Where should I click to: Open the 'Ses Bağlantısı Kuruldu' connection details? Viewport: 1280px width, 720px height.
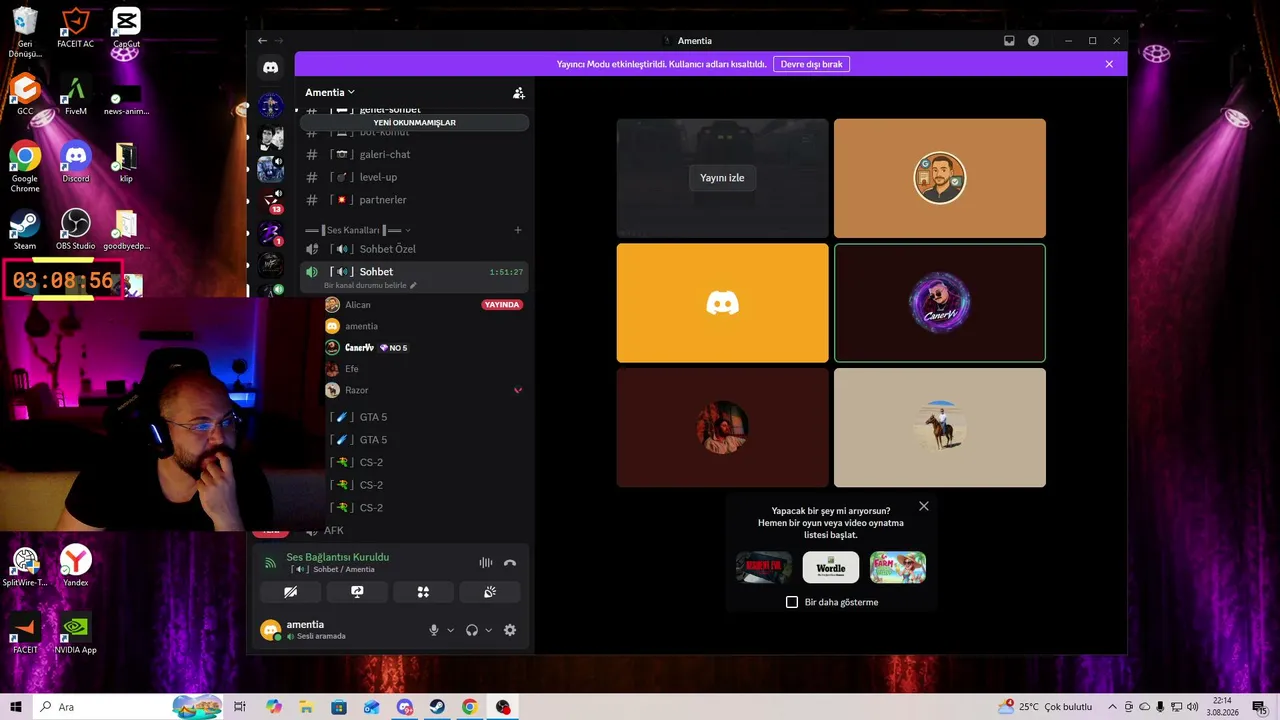click(x=338, y=557)
